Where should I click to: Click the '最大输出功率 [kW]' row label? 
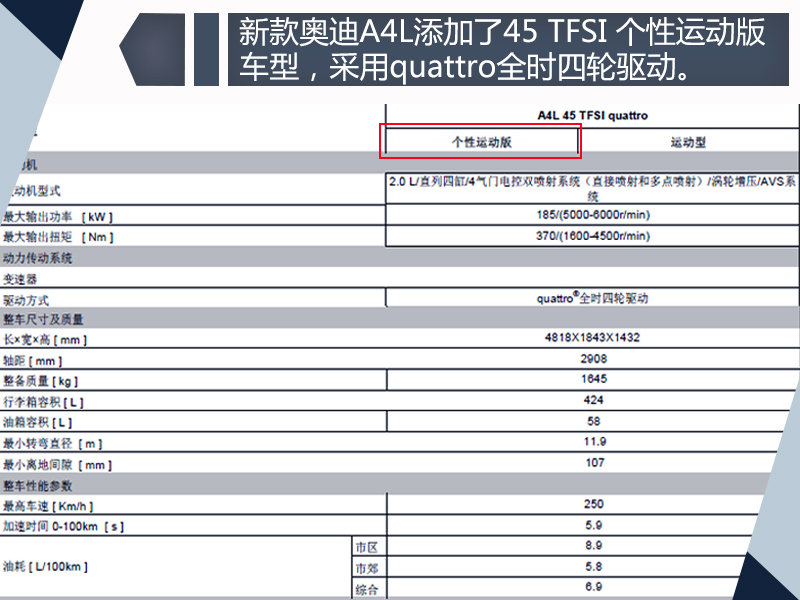coord(58,217)
